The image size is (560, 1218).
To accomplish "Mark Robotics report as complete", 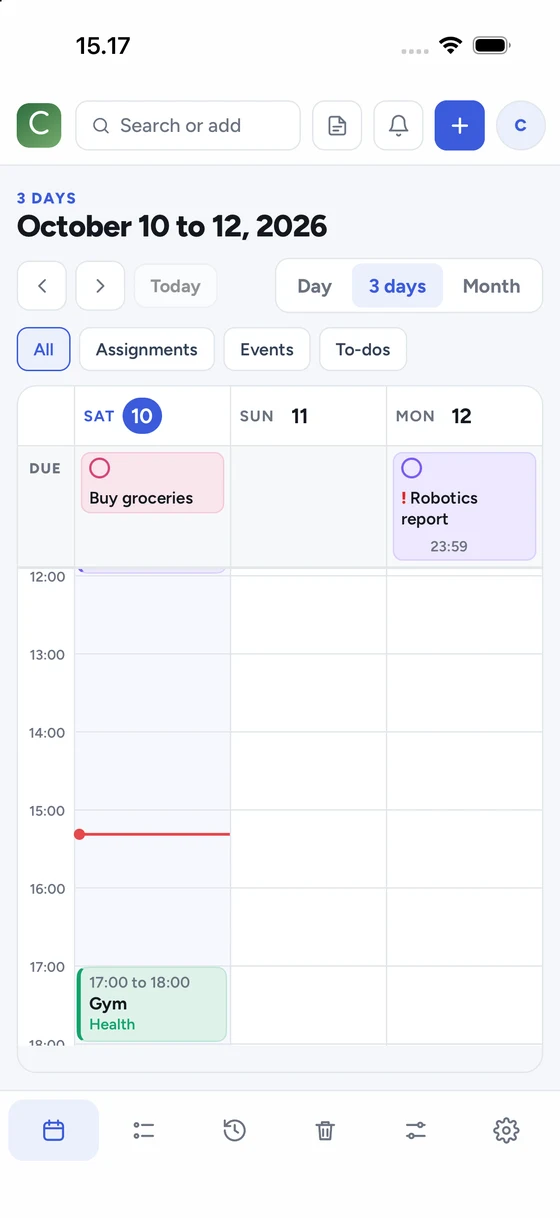I will tap(411, 468).
